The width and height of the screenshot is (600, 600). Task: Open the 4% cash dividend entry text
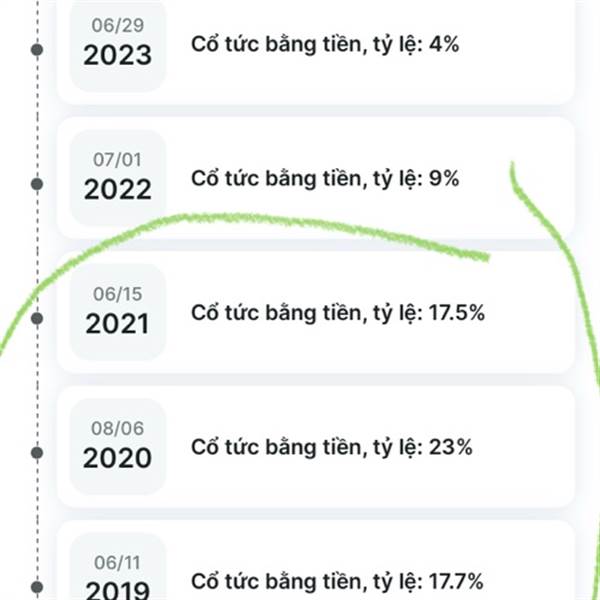click(x=325, y=44)
